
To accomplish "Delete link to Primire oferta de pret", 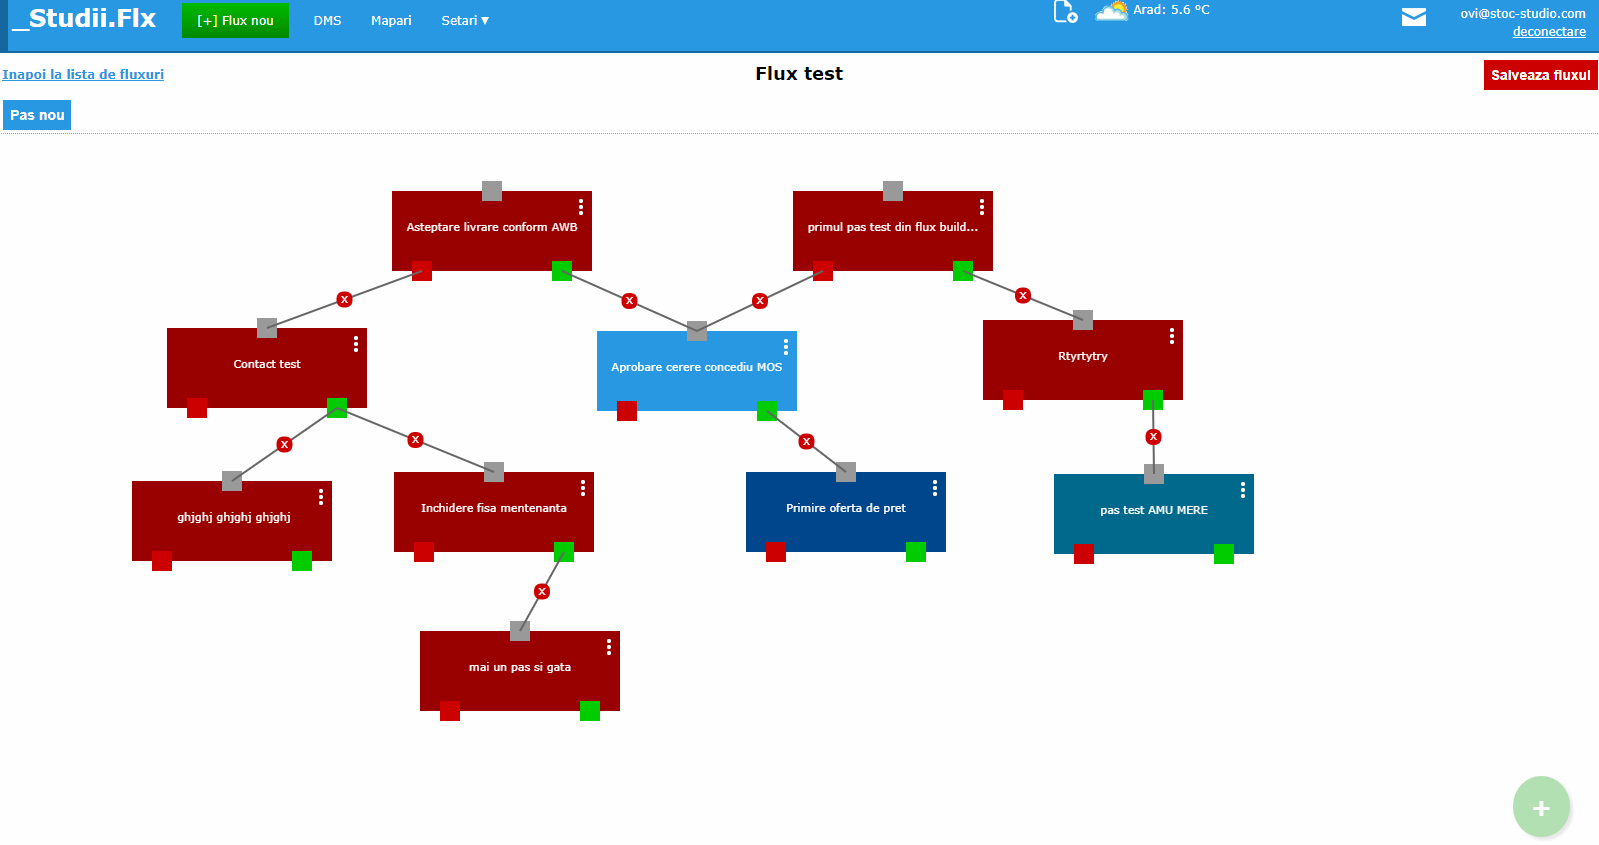I will (x=806, y=441).
